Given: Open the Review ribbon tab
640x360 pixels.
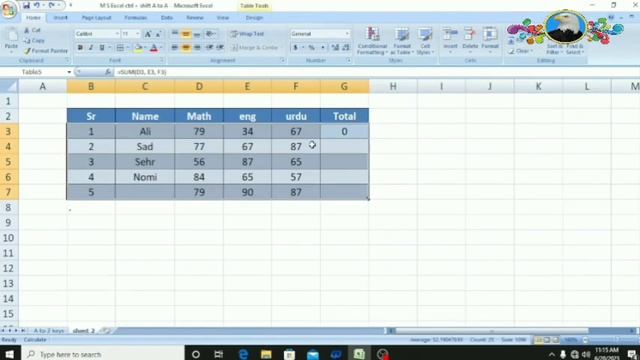Looking at the screenshot, I should (195, 18).
